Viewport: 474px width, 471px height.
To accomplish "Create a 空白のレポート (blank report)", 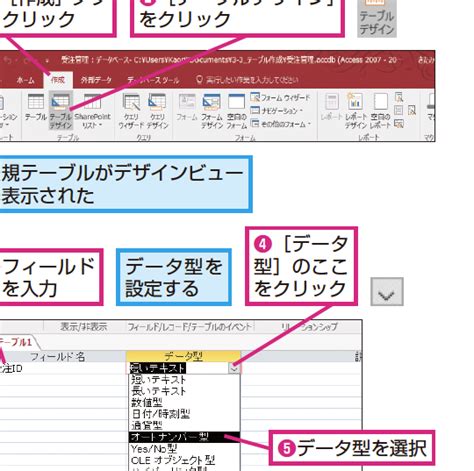I will (x=380, y=111).
